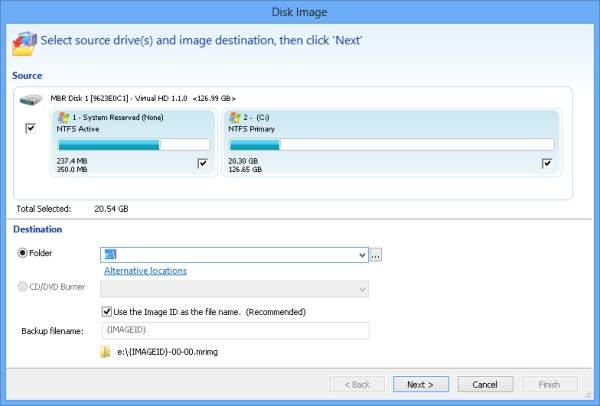Toggle the whole MBR Disk 1 checkbox
600x406 pixels.
coord(30,128)
